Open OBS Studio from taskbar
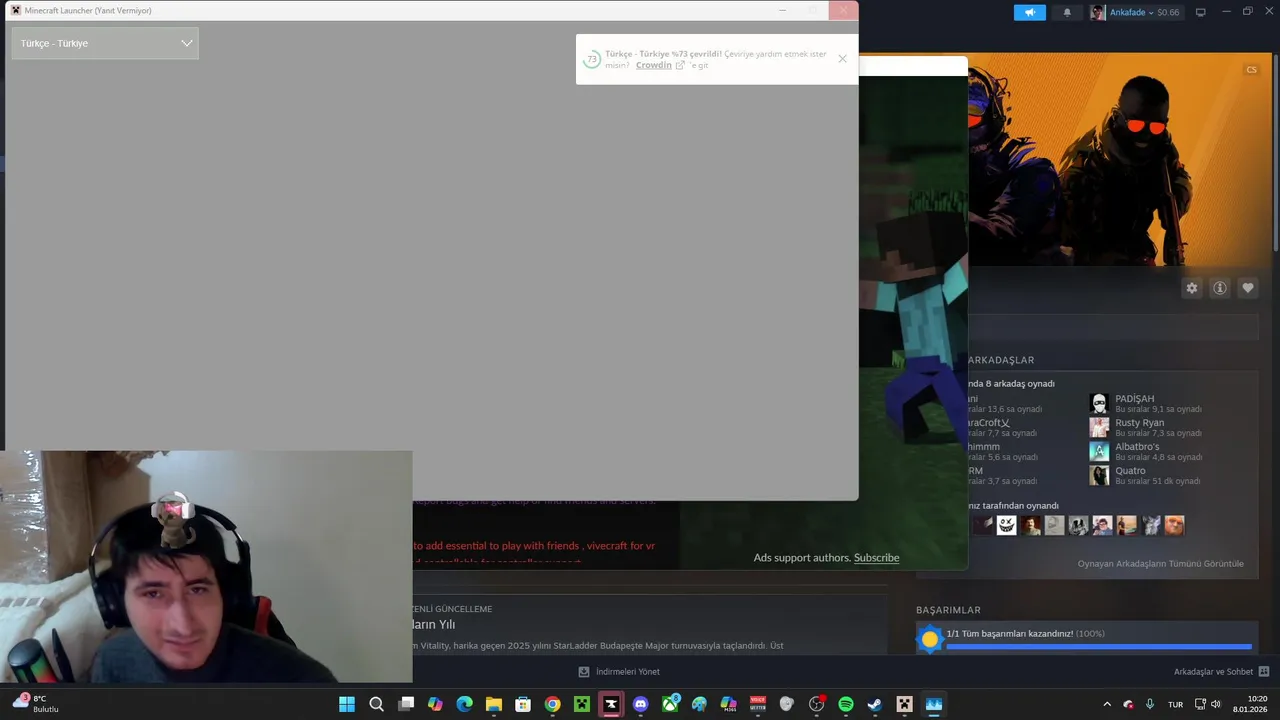The image size is (1280, 720). point(817,704)
